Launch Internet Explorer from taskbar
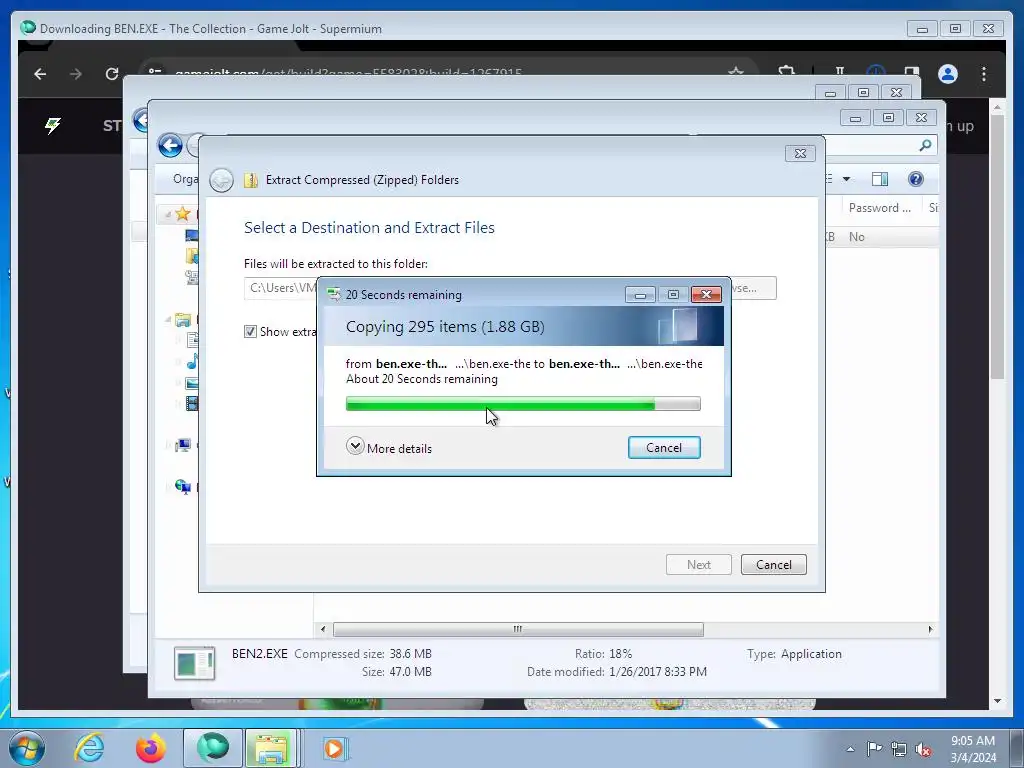 89,748
